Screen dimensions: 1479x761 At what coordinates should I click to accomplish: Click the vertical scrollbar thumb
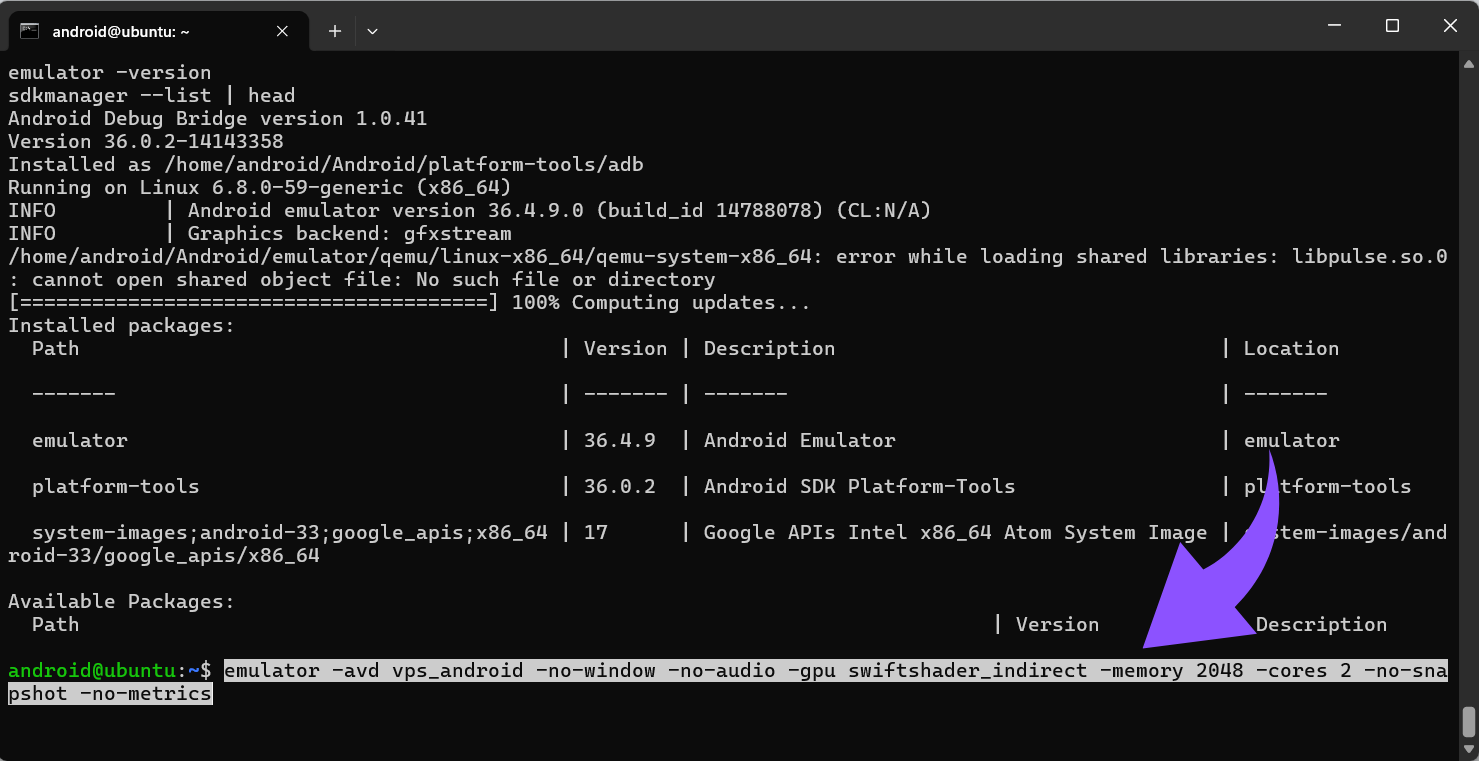tap(1468, 720)
